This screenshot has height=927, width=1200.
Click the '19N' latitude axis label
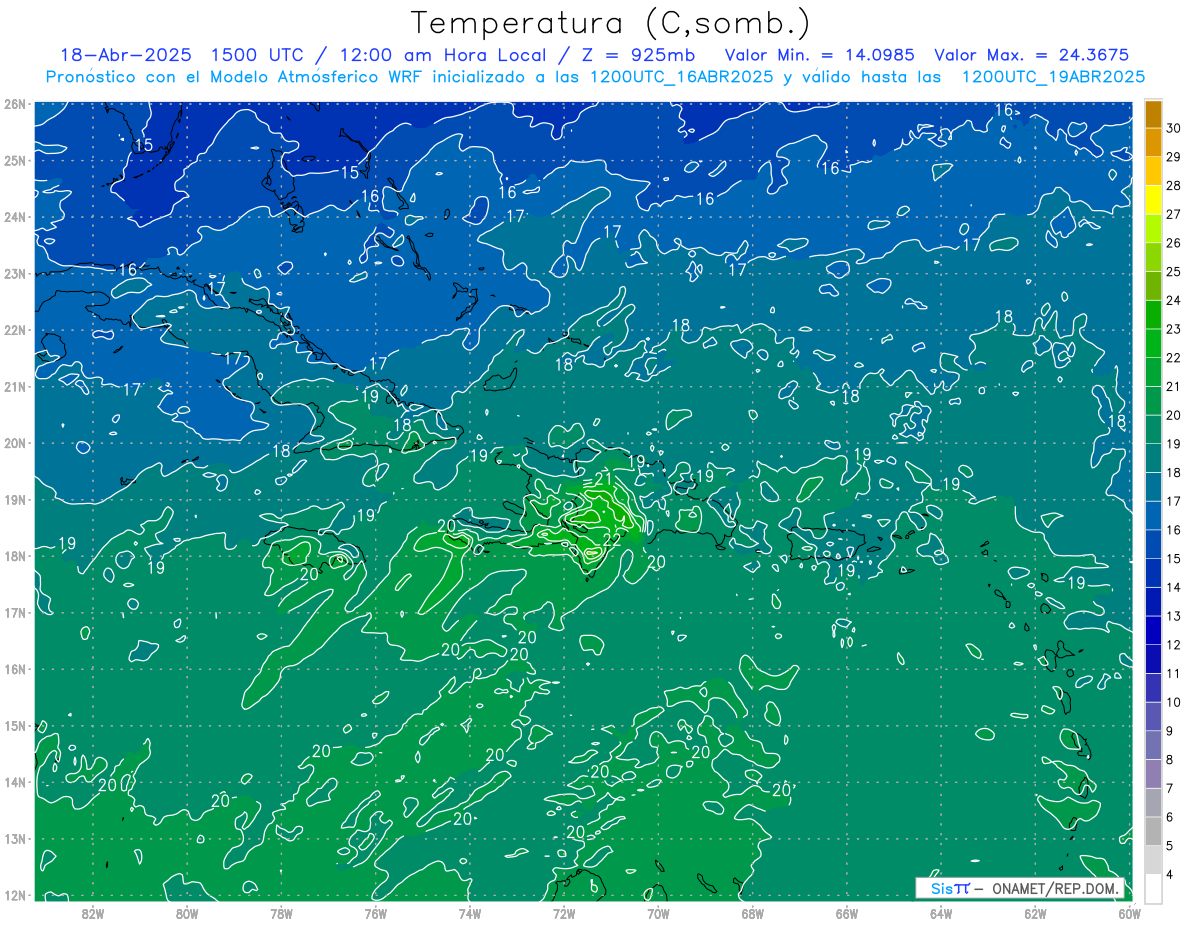coord(14,499)
